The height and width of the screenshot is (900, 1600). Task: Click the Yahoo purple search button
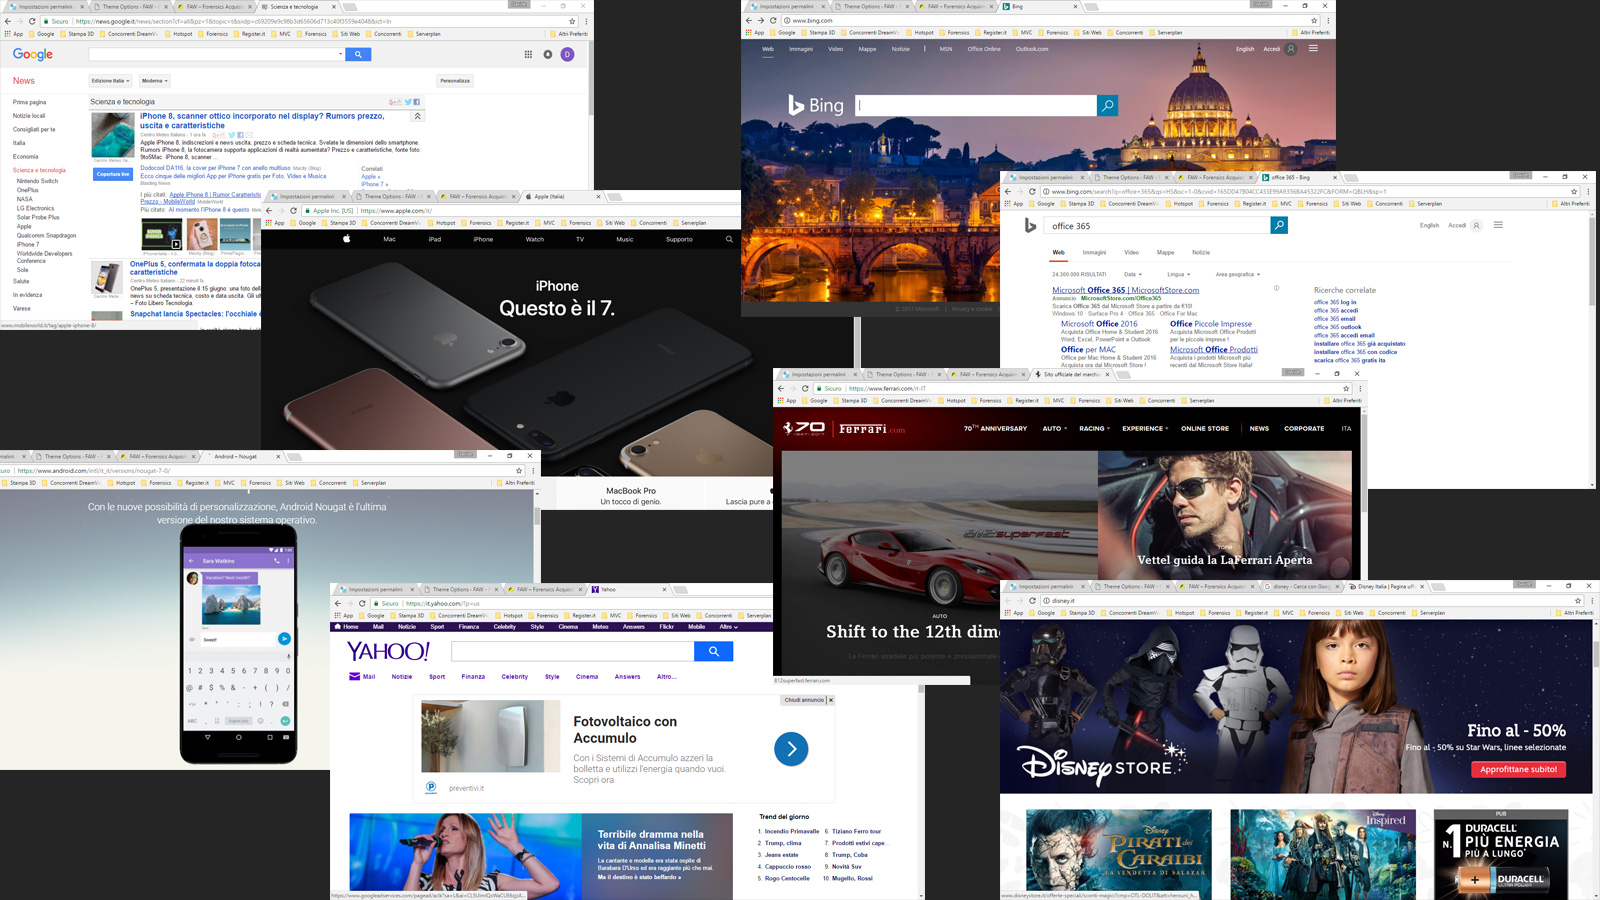[713, 651]
